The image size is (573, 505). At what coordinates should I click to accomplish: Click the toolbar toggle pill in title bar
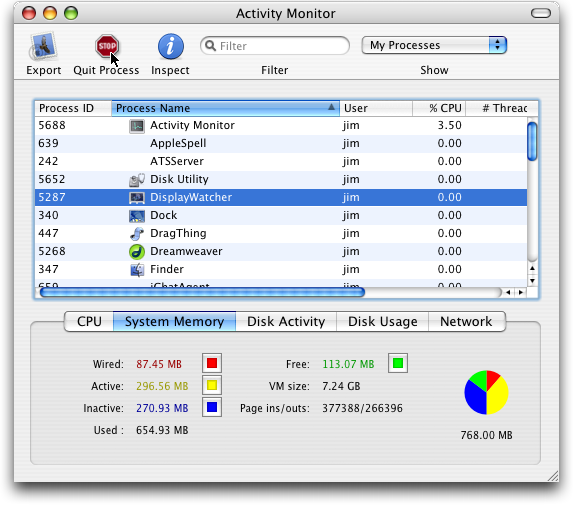tap(540, 14)
